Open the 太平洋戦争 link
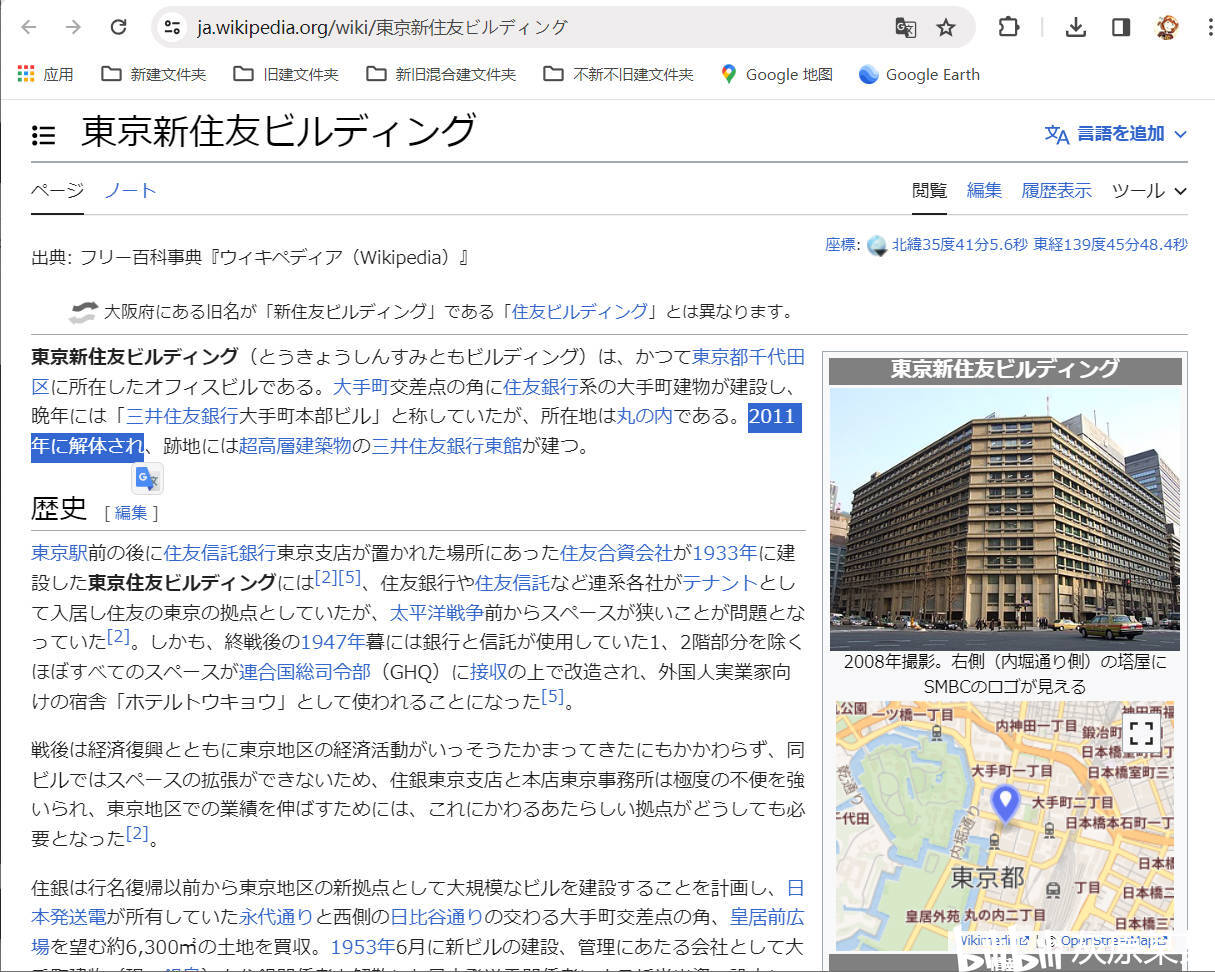 click(x=437, y=613)
